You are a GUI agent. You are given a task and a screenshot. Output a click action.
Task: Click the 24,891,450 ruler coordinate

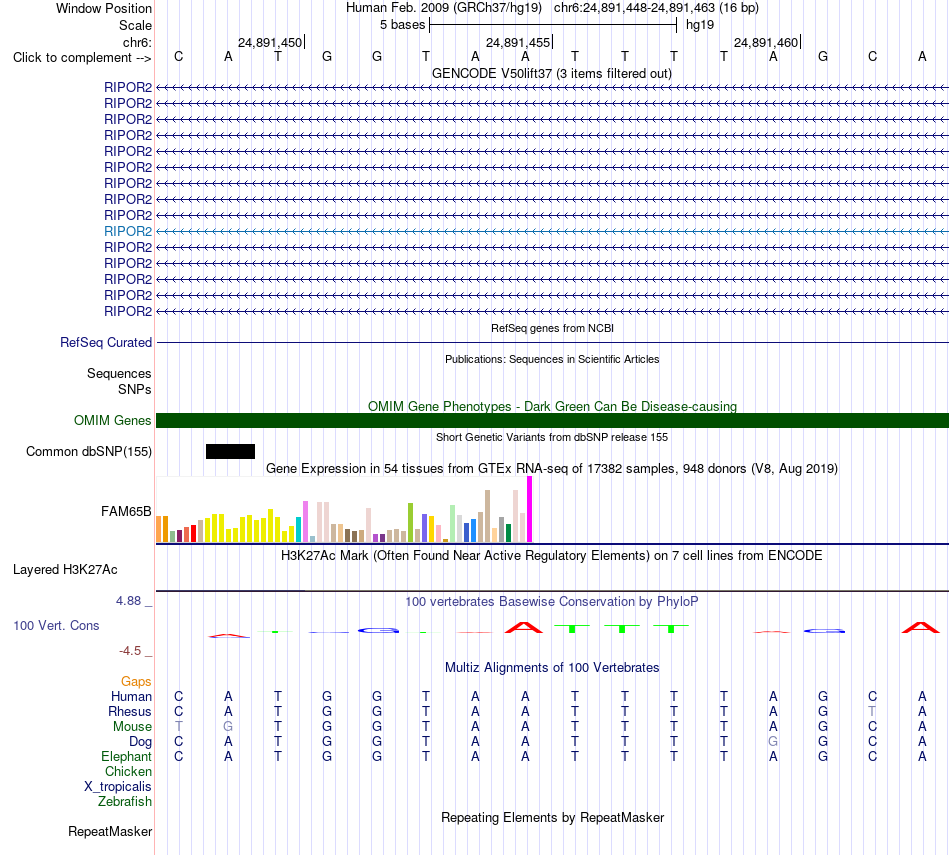tap(270, 42)
